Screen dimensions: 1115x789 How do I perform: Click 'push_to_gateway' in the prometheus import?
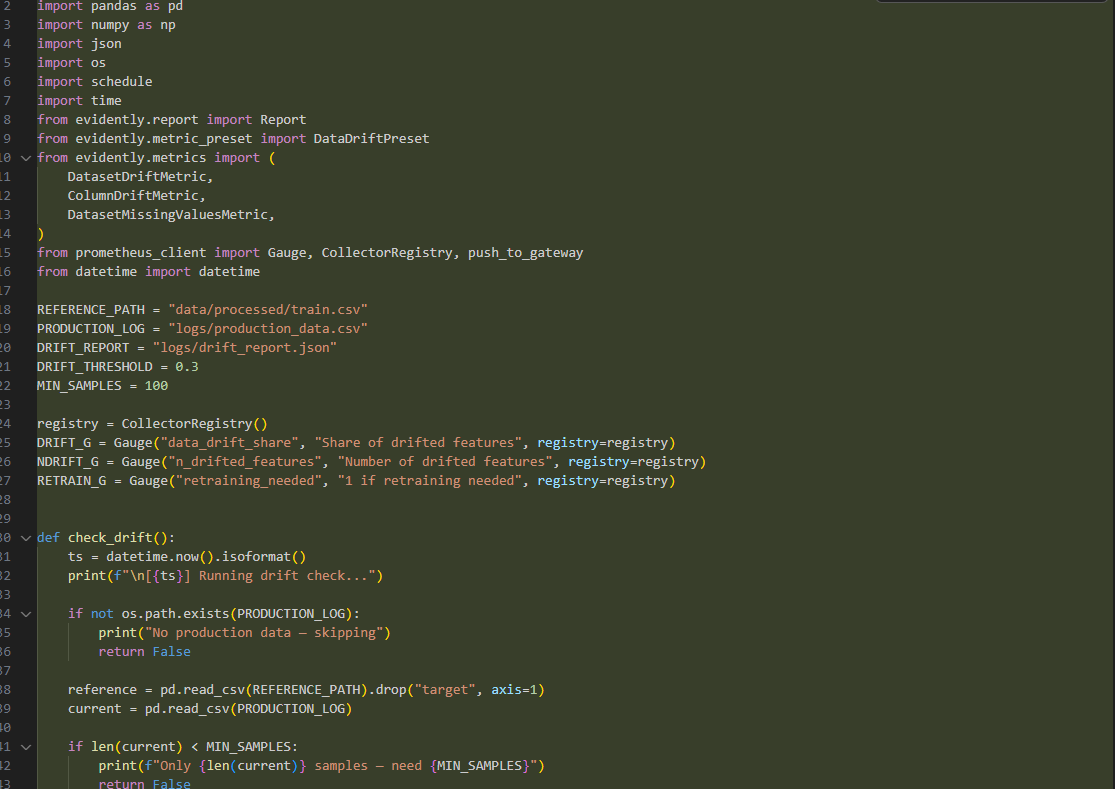pyautogui.click(x=526, y=252)
